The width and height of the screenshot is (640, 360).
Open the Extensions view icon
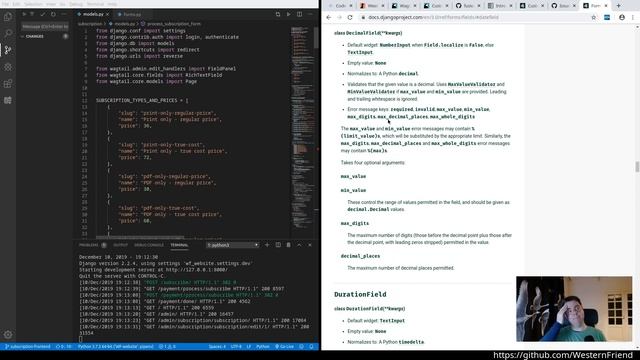pyautogui.click(x=8, y=83)
